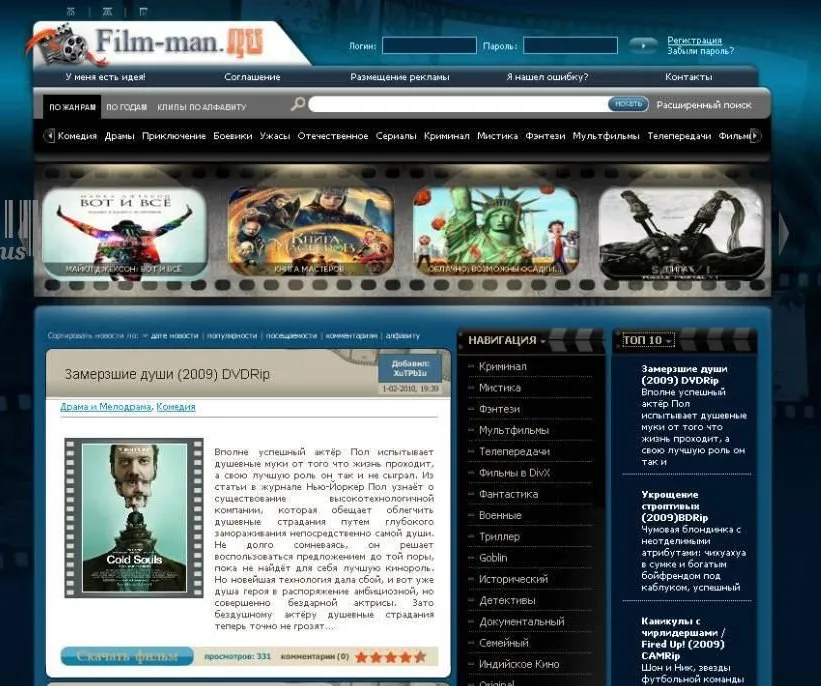The image size is (821, 686).
Task: Open the Goblin category
Action: point(493,558)
